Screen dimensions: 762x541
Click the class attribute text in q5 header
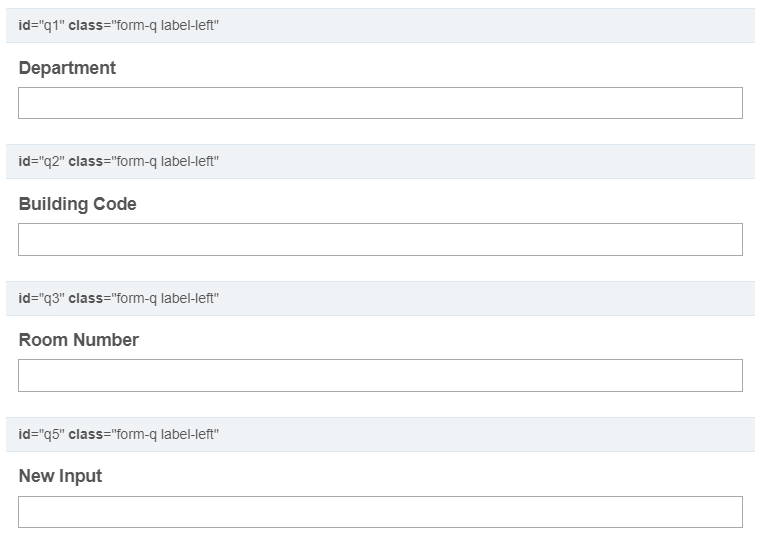143,434
